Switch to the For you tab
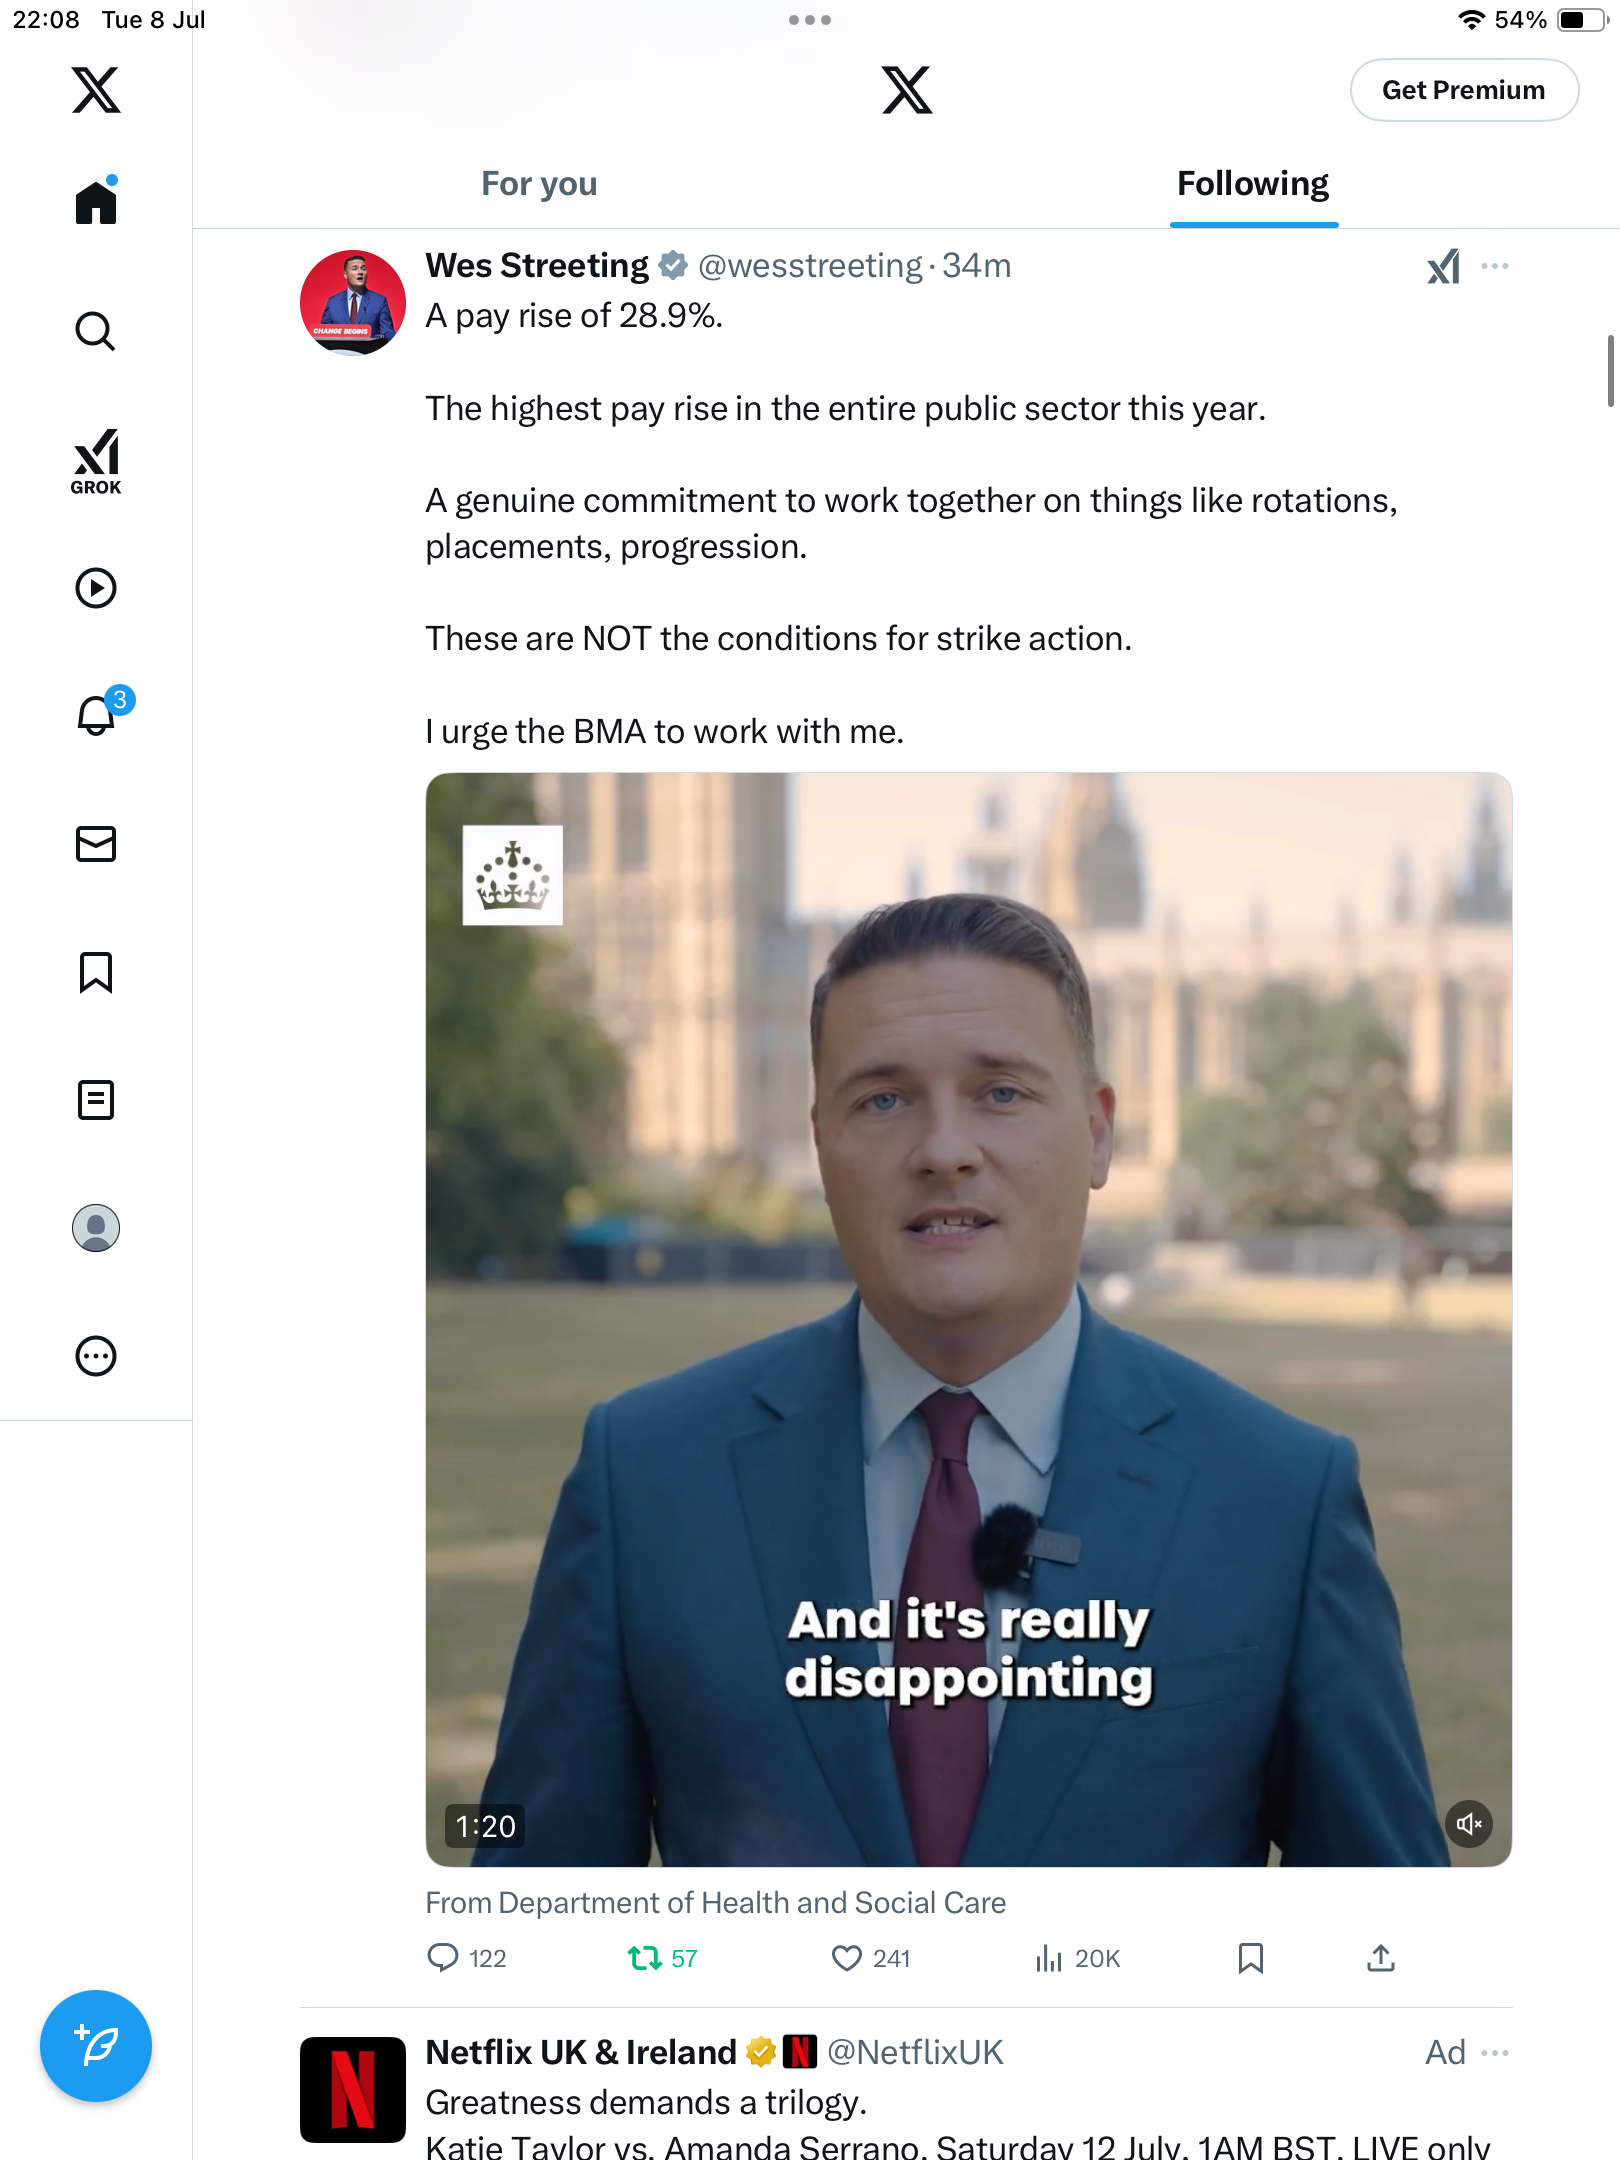The image size is (1620, 2160). tap(539, 184)
